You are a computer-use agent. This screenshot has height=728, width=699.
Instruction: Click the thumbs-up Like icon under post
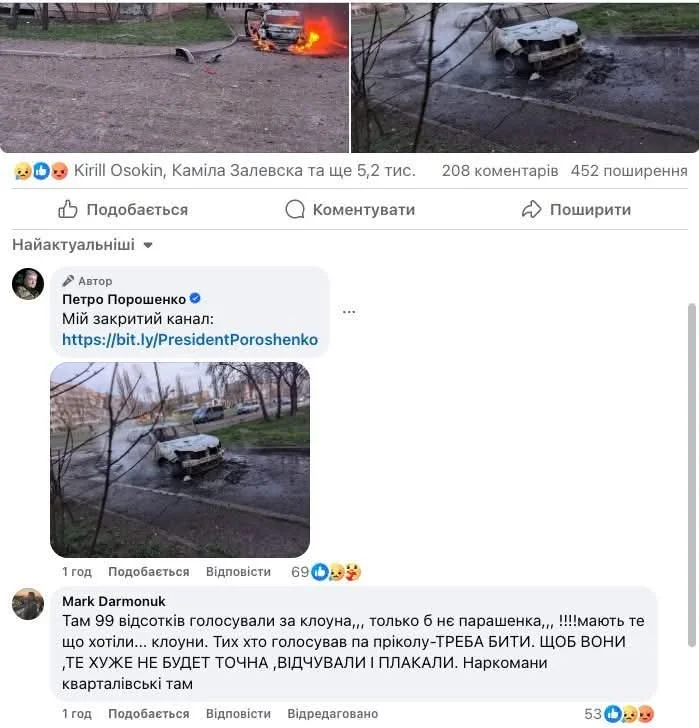coord(68,209)
